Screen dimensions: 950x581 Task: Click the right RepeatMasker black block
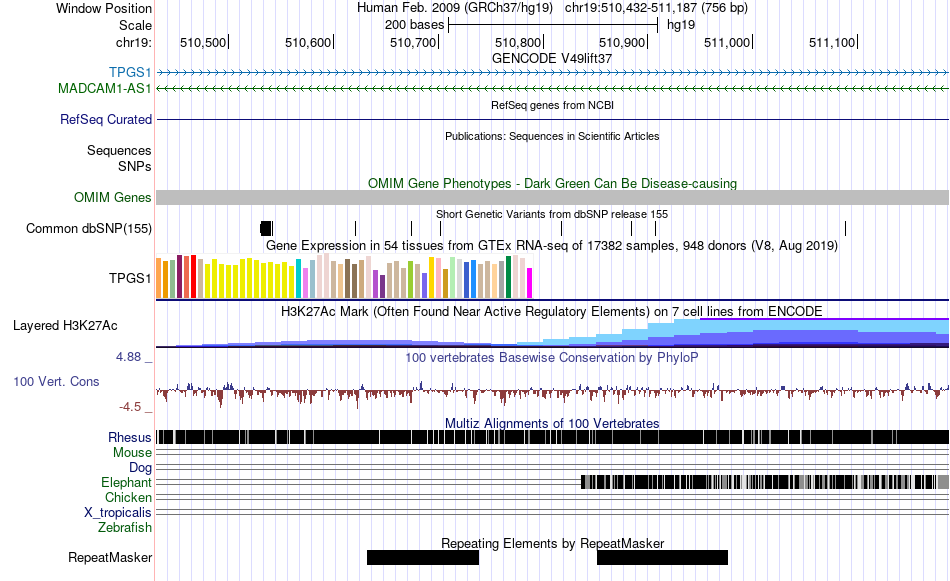(662, 557)
